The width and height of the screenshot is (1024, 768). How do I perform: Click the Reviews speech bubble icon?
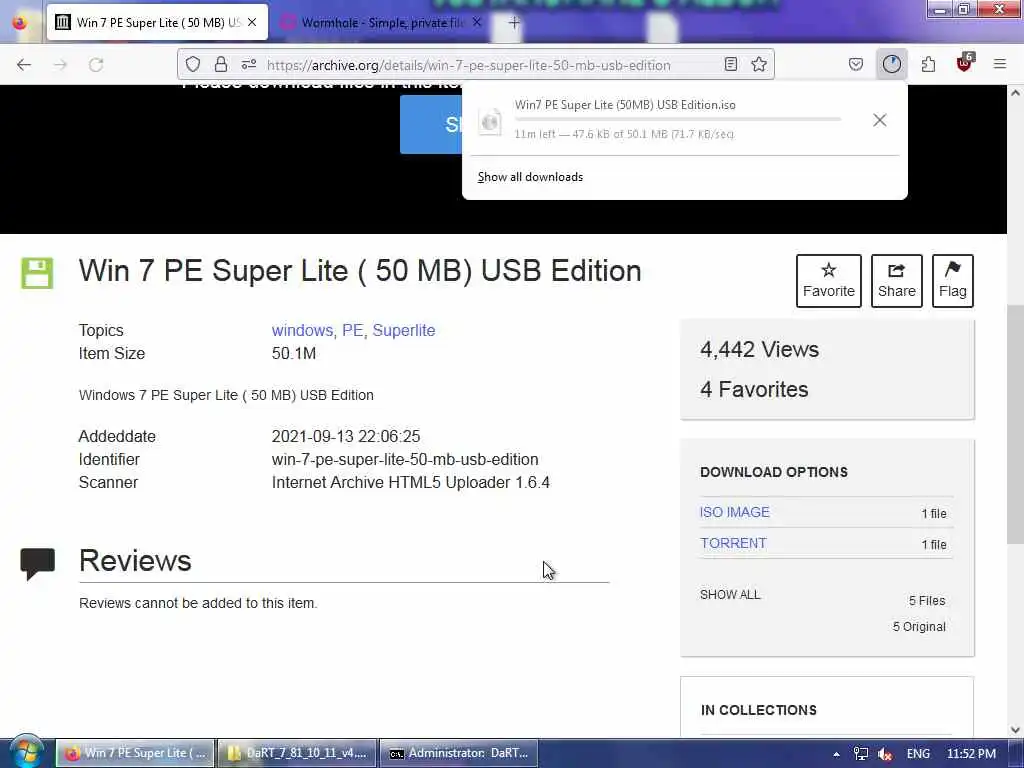37,564
